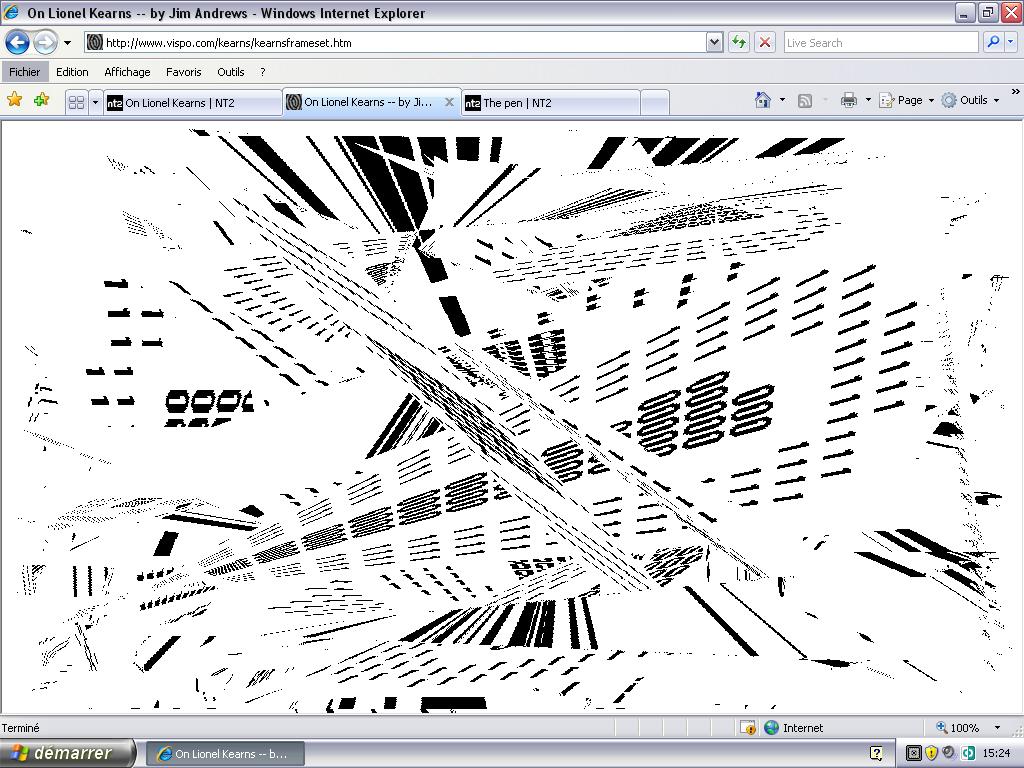The width and height of the screenshot is (1024, 768).
Task: Open the tab list dropdown arrow
Action: [x=95, y=103]
